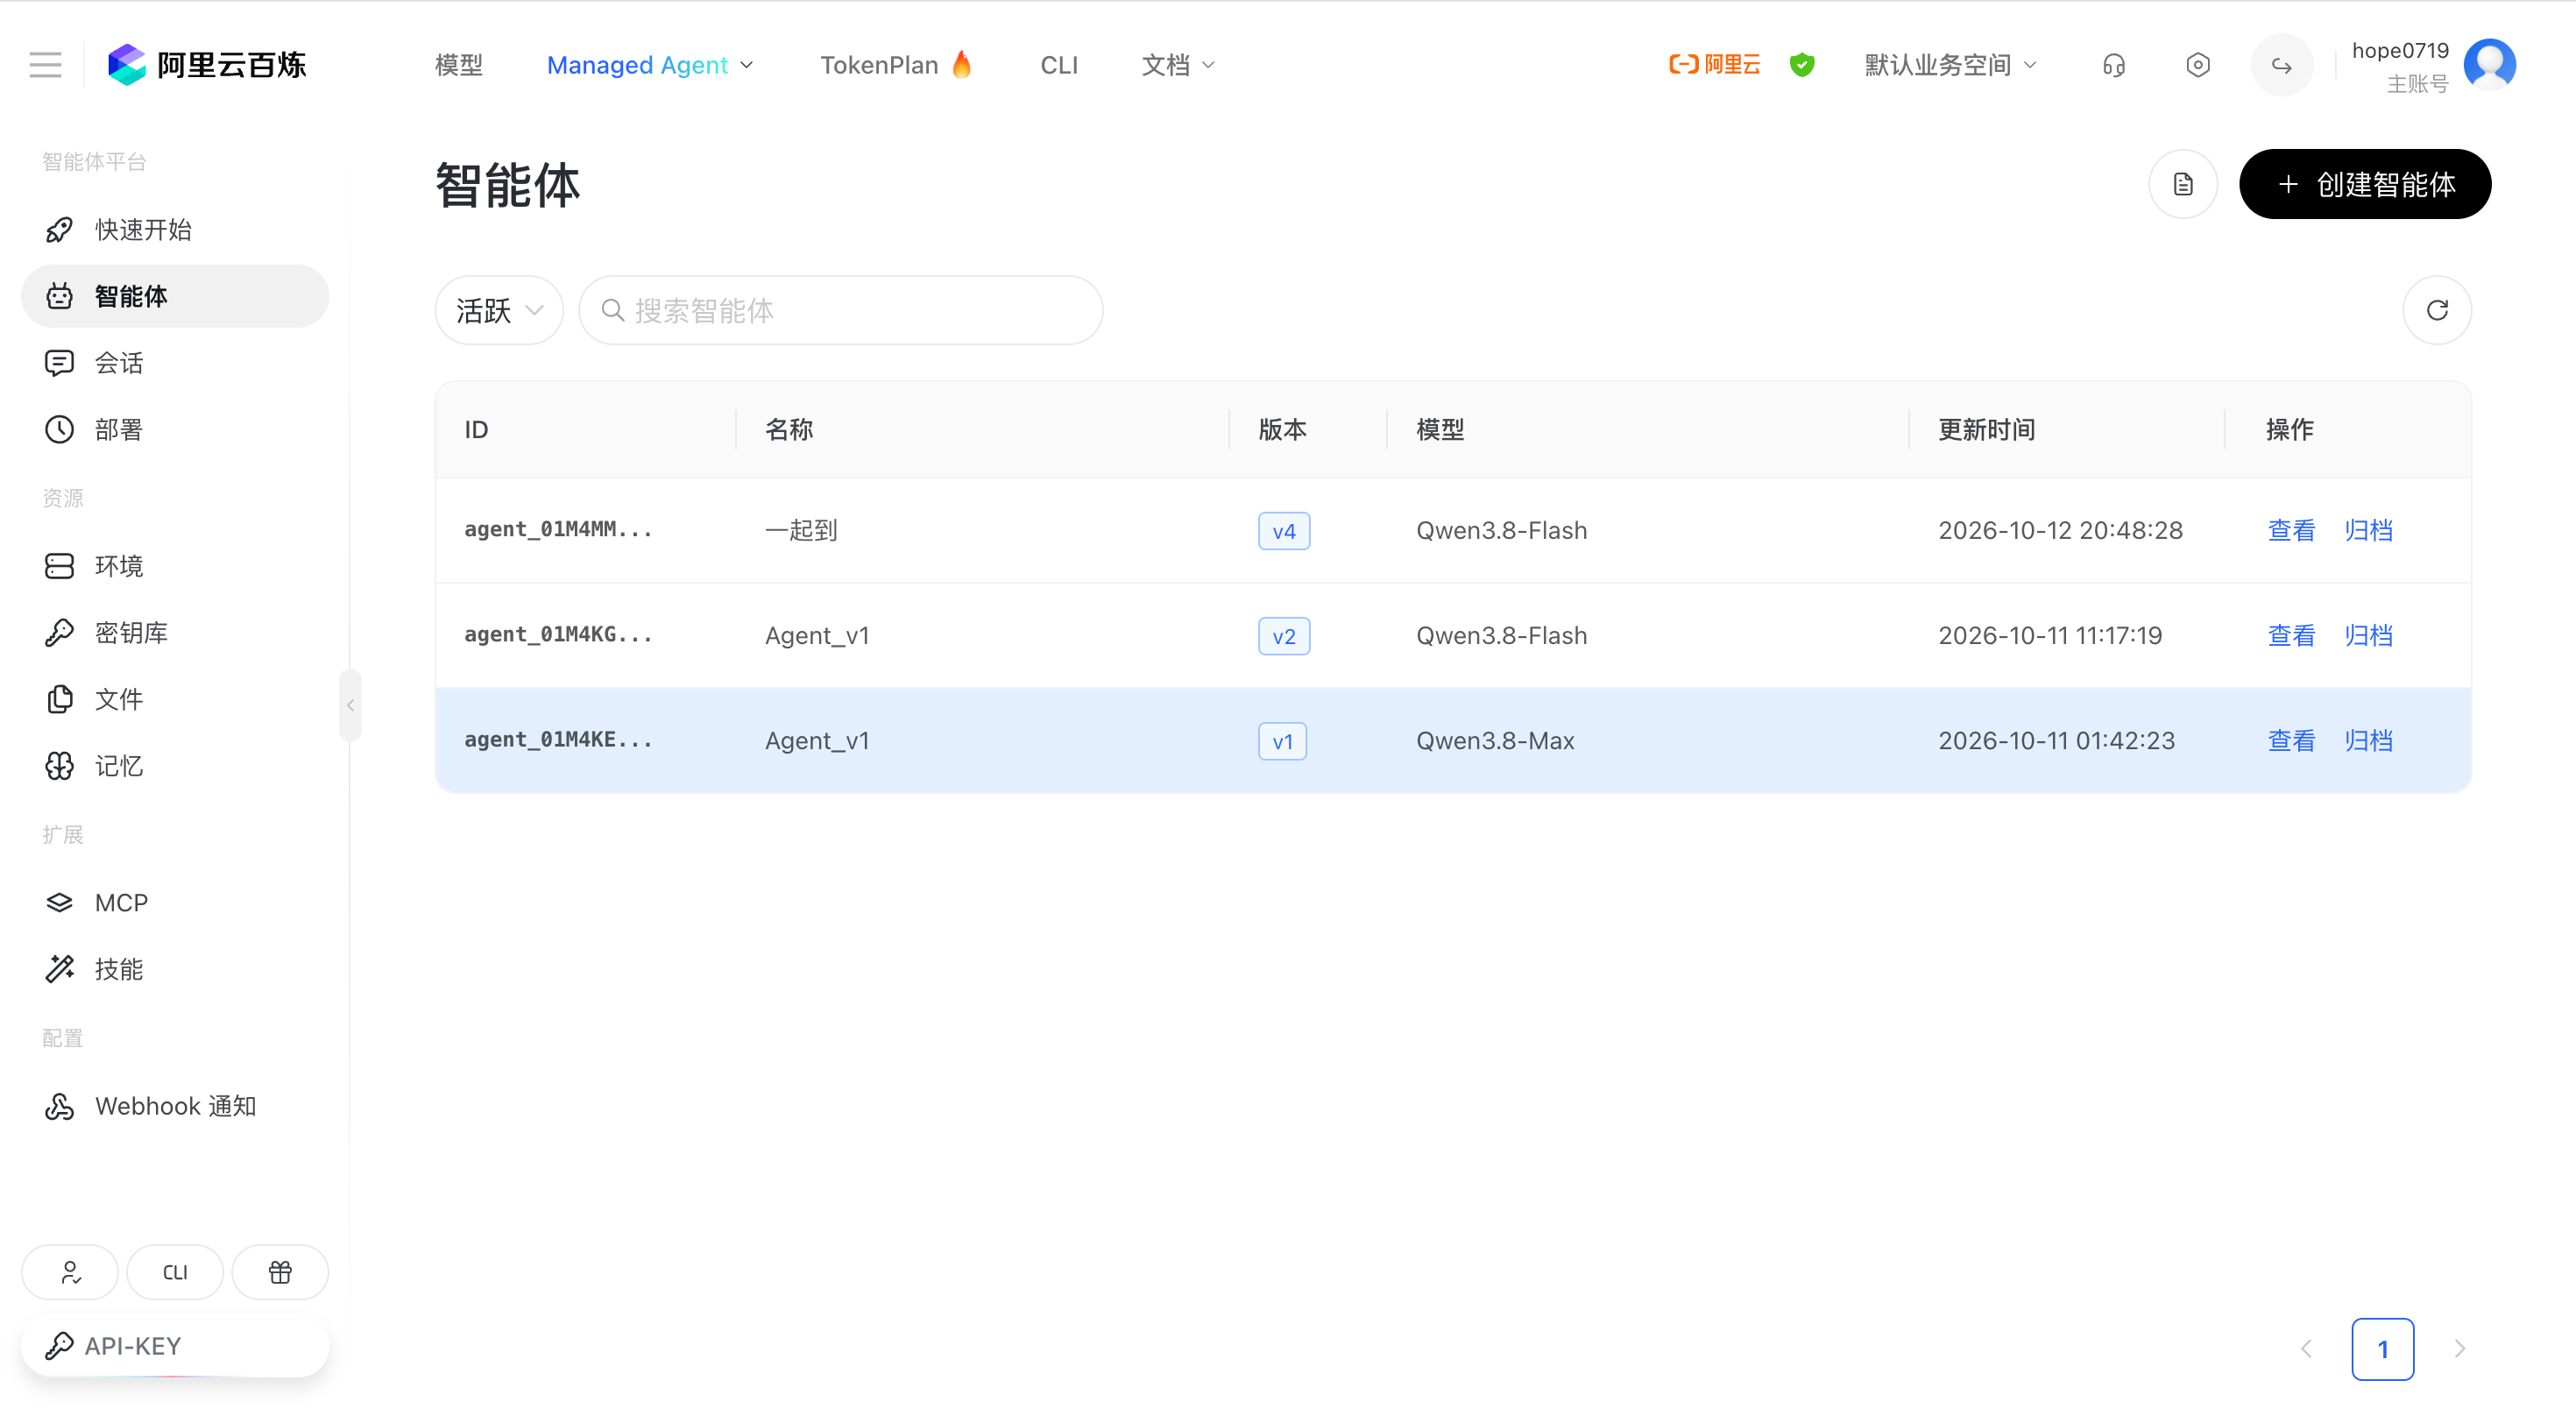Click the small CLI button at sidebar bottom
The height and width of the screenshot is (1409, 2576).
[x=175, y=1272]
